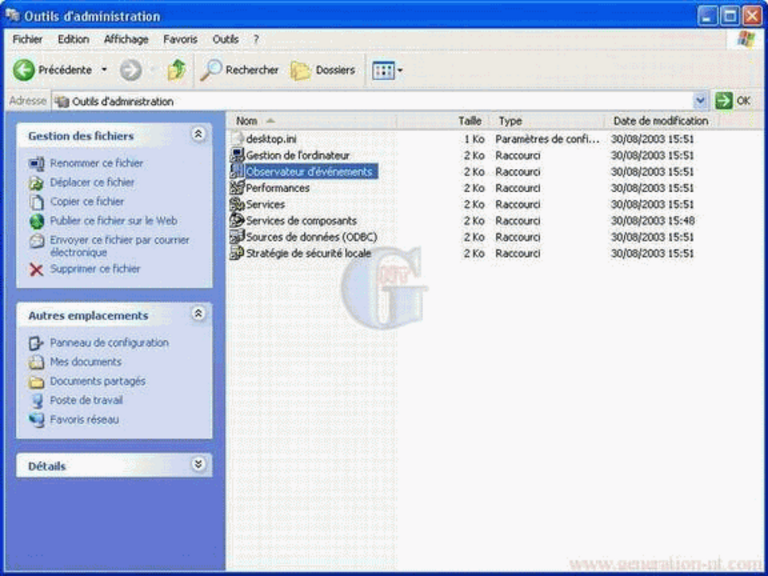The image size is (768, 576).
Task: Sort by Date de modification header
Action: 661,120
